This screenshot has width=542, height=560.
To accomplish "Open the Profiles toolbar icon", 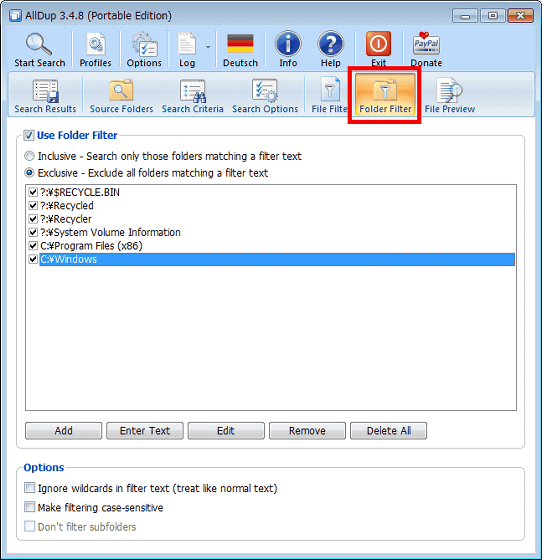I will tap(95, 44).
